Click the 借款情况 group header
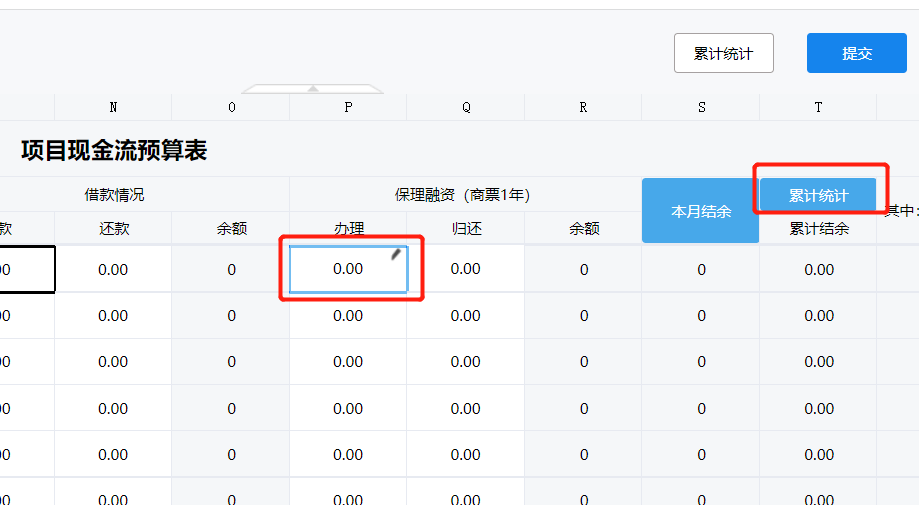Screen dimensions: 919x505 pos(113,195)
